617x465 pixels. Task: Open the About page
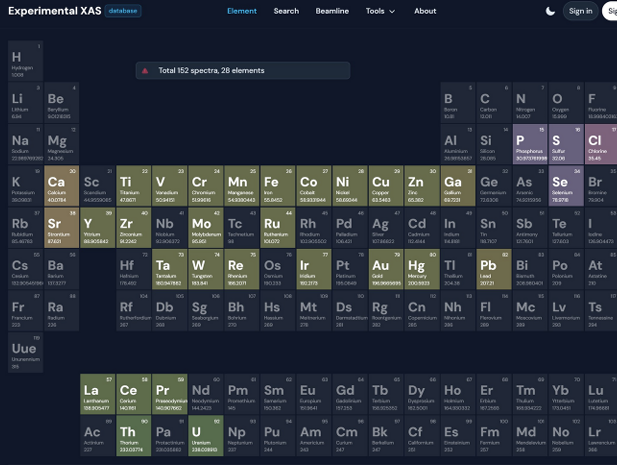[x=425, y=11]
